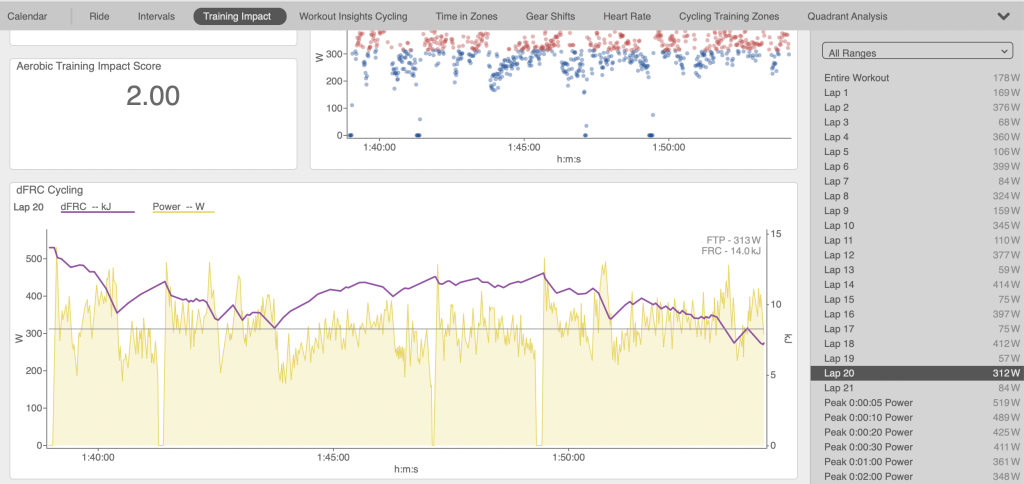This screenshot has height=484, width=1024.
Task: Select the Training Impact tab
Action: pyautogui.click(x=240, y=16)
